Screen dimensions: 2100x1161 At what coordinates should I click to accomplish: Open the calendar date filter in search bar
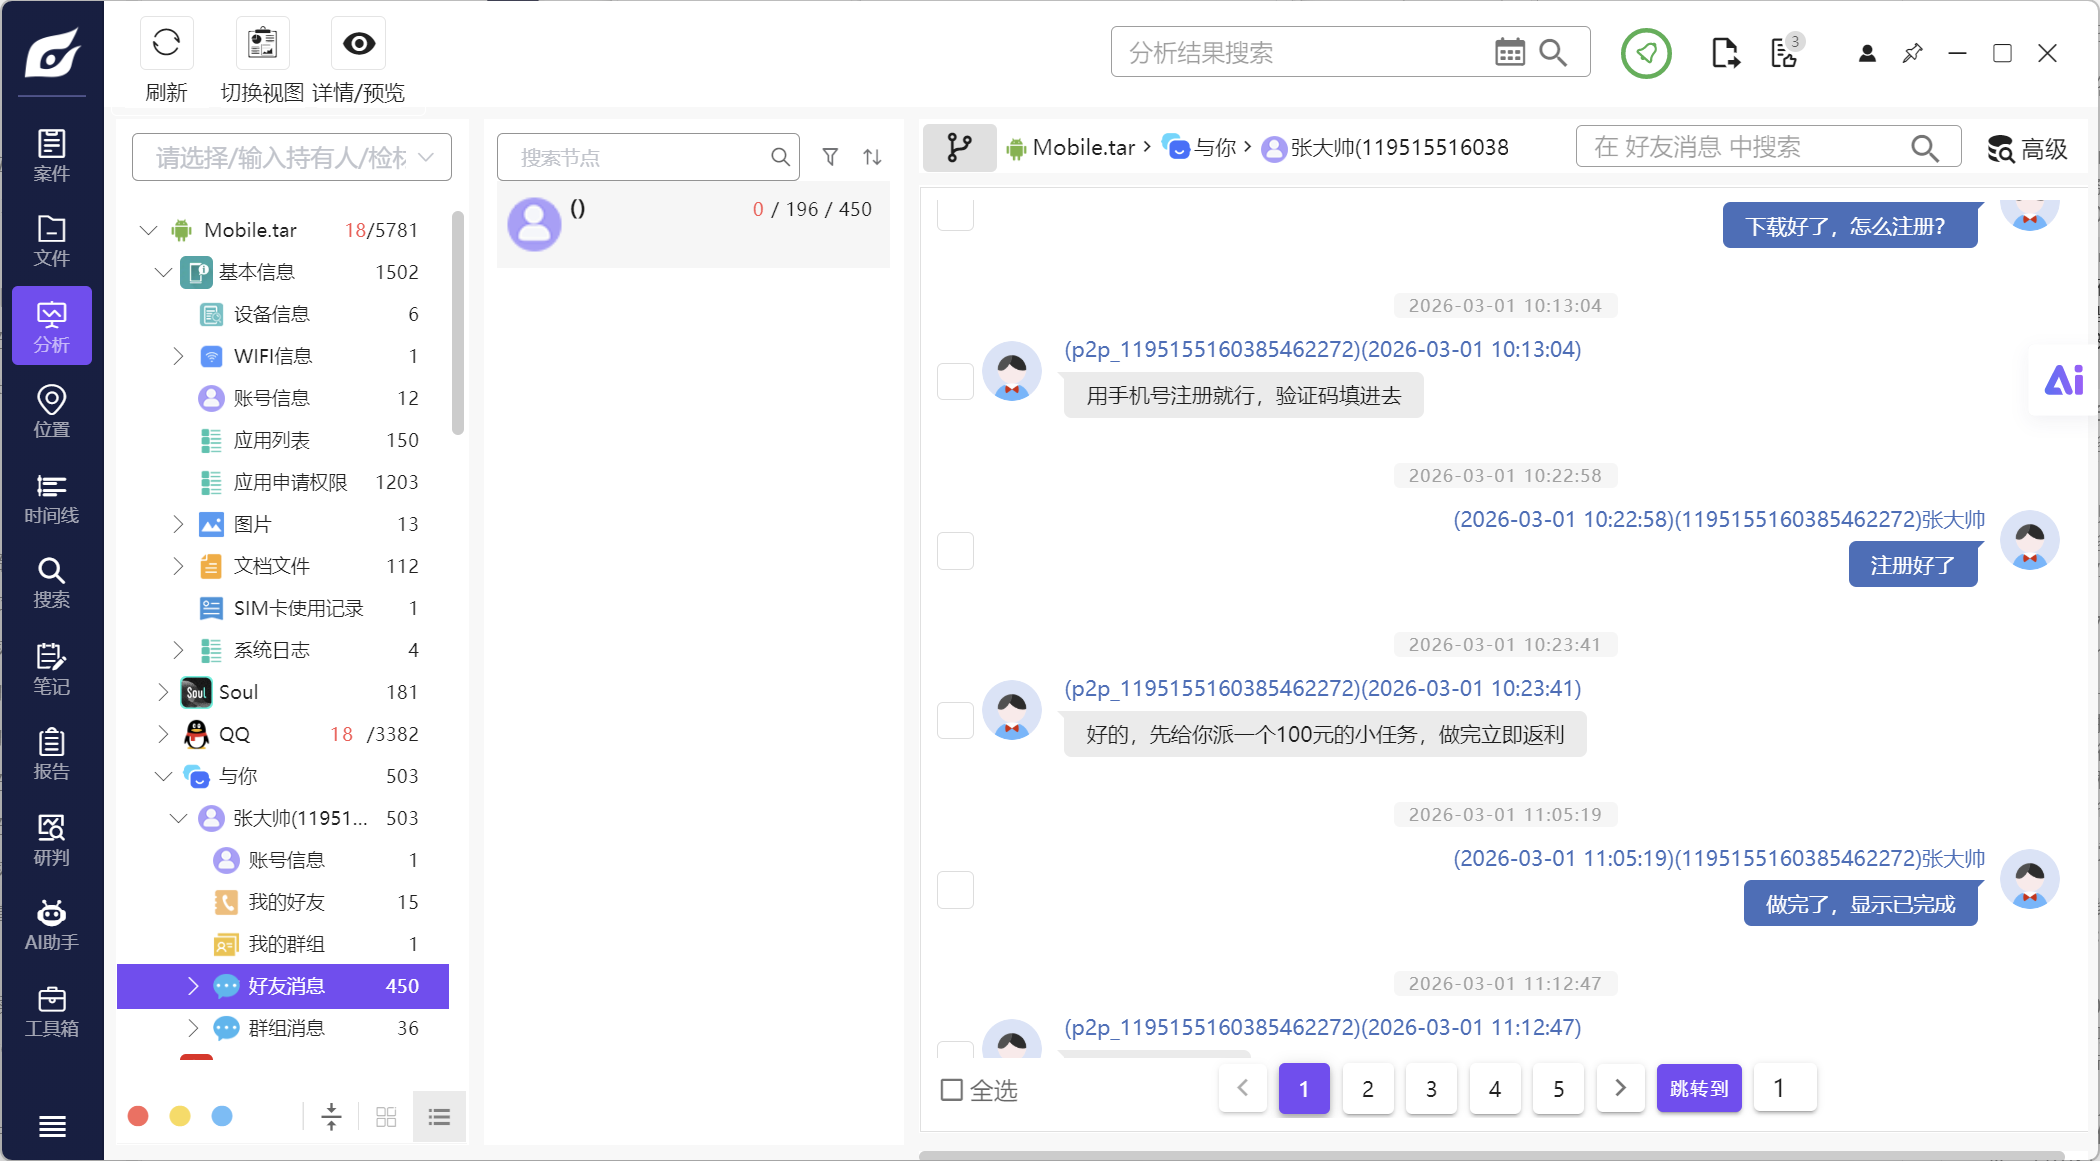pos(1509,52)
